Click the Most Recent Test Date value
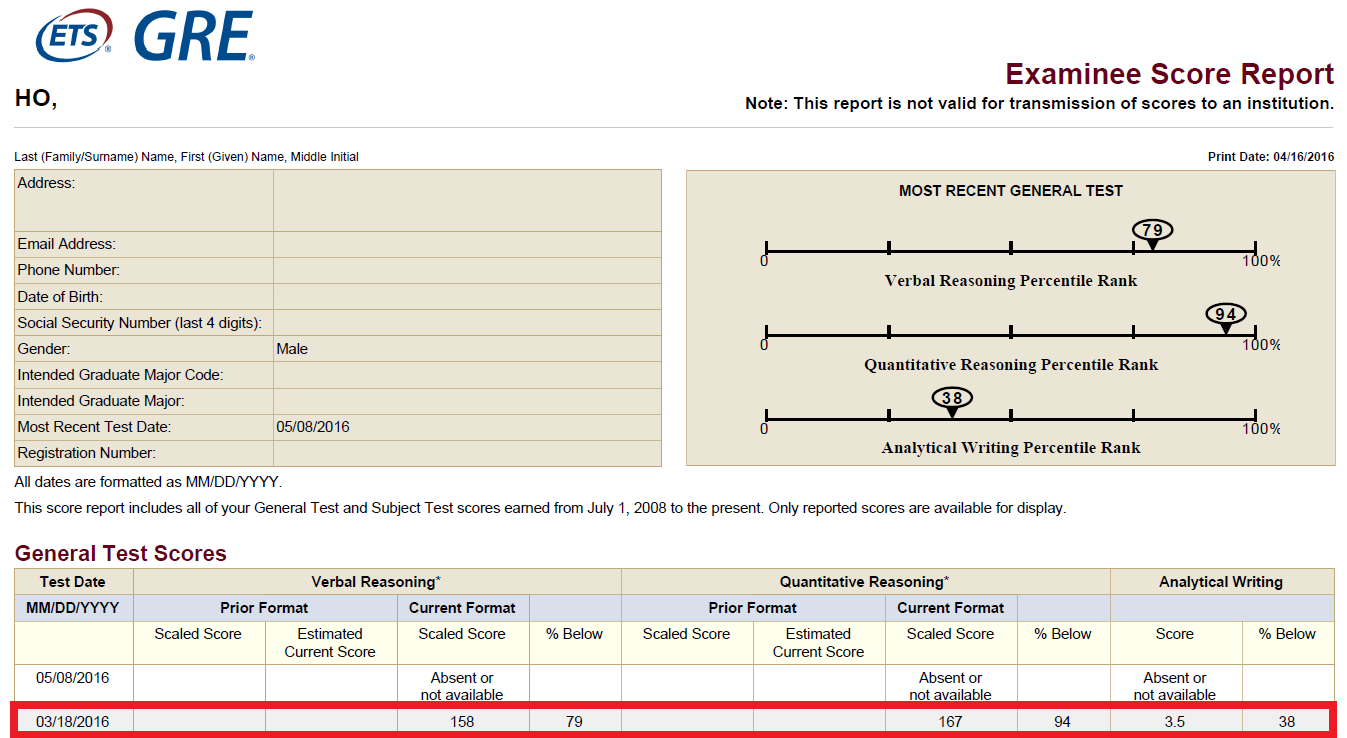 tap(313, 427)
